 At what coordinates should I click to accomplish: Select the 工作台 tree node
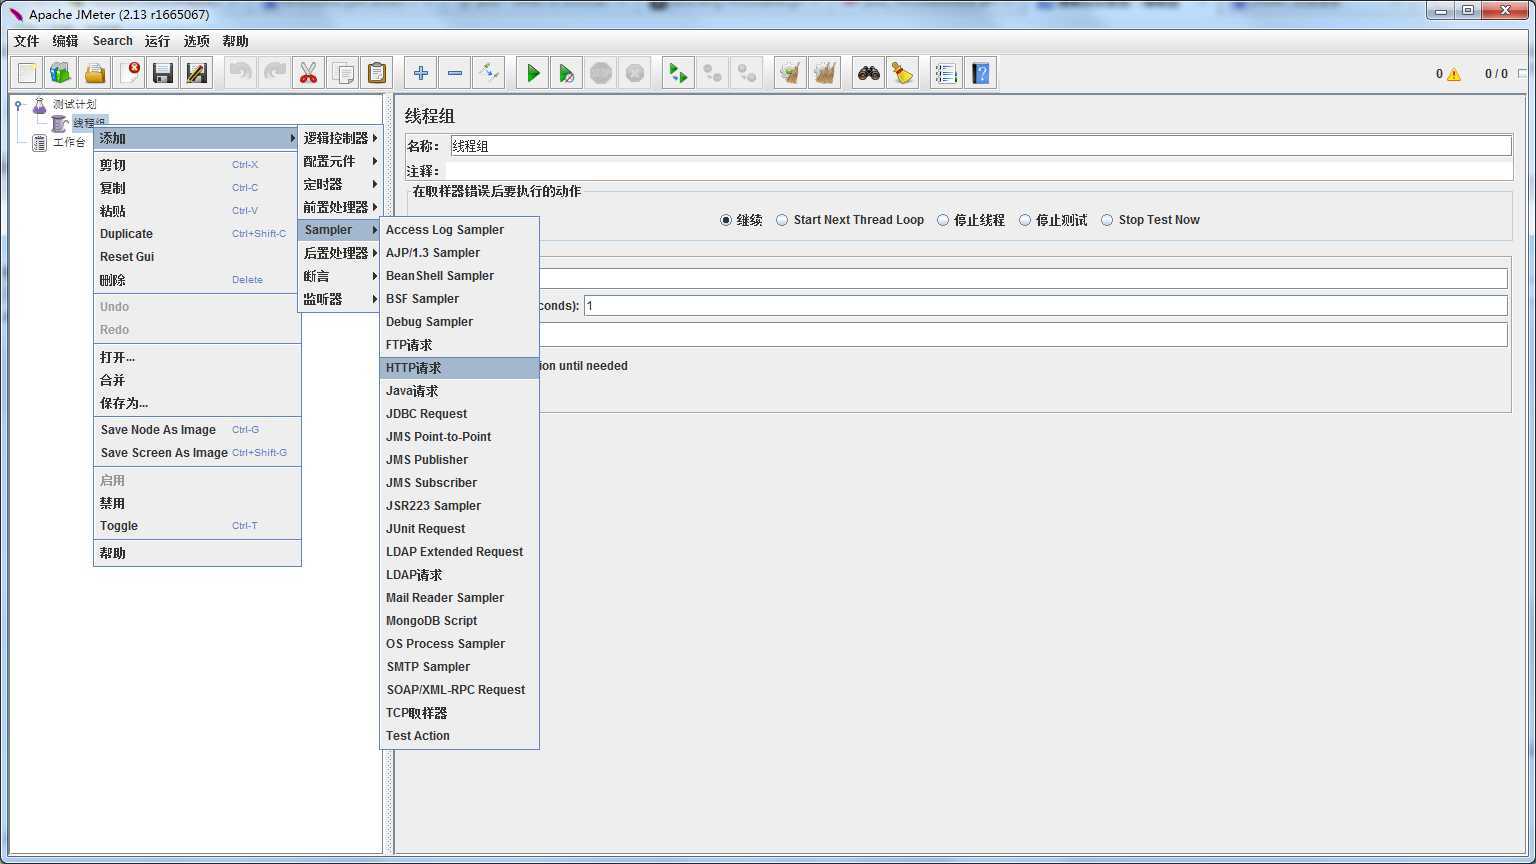pyautogui.click(x=69, y=143)
